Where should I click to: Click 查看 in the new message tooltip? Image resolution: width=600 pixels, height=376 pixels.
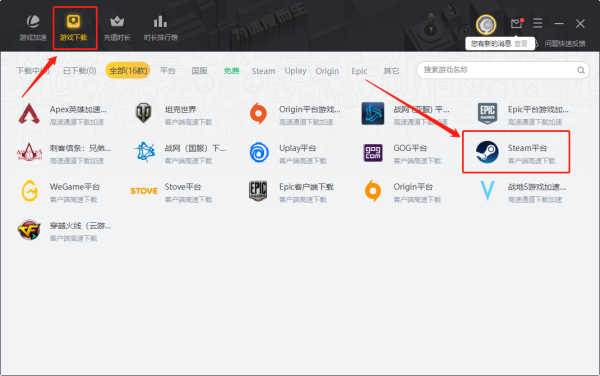521,44
